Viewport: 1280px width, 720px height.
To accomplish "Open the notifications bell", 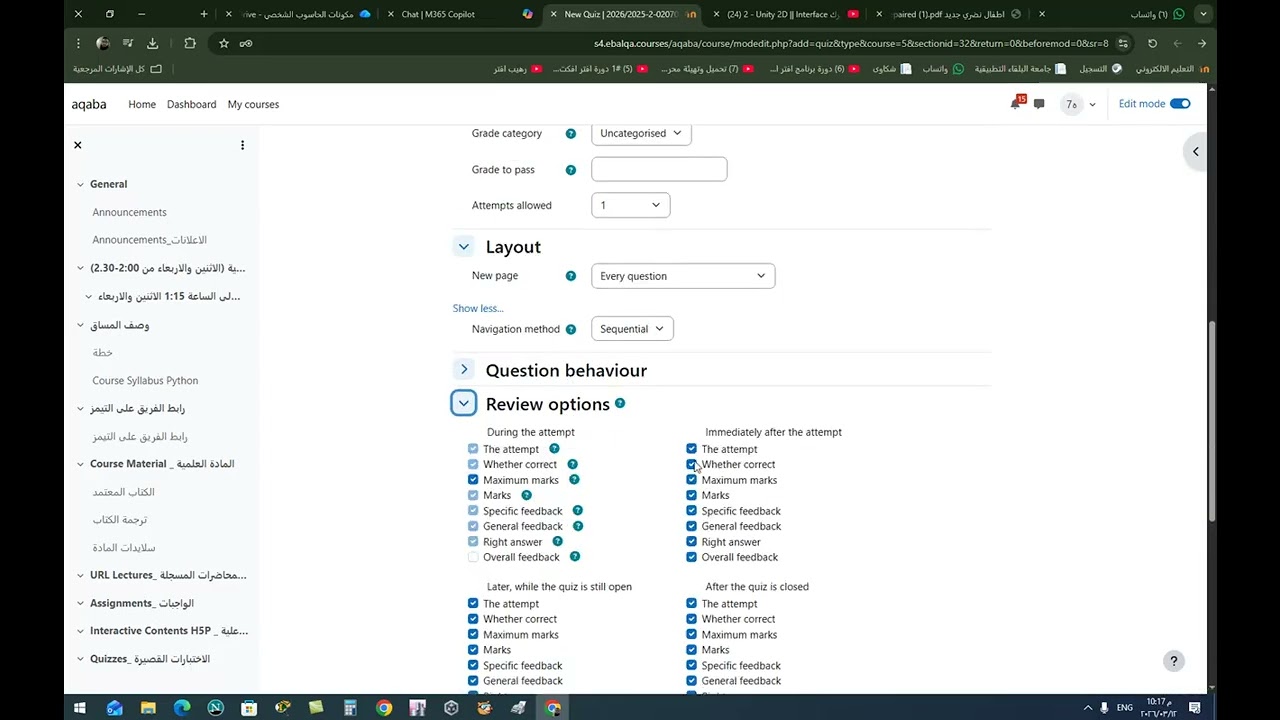I will point(1016,104).
